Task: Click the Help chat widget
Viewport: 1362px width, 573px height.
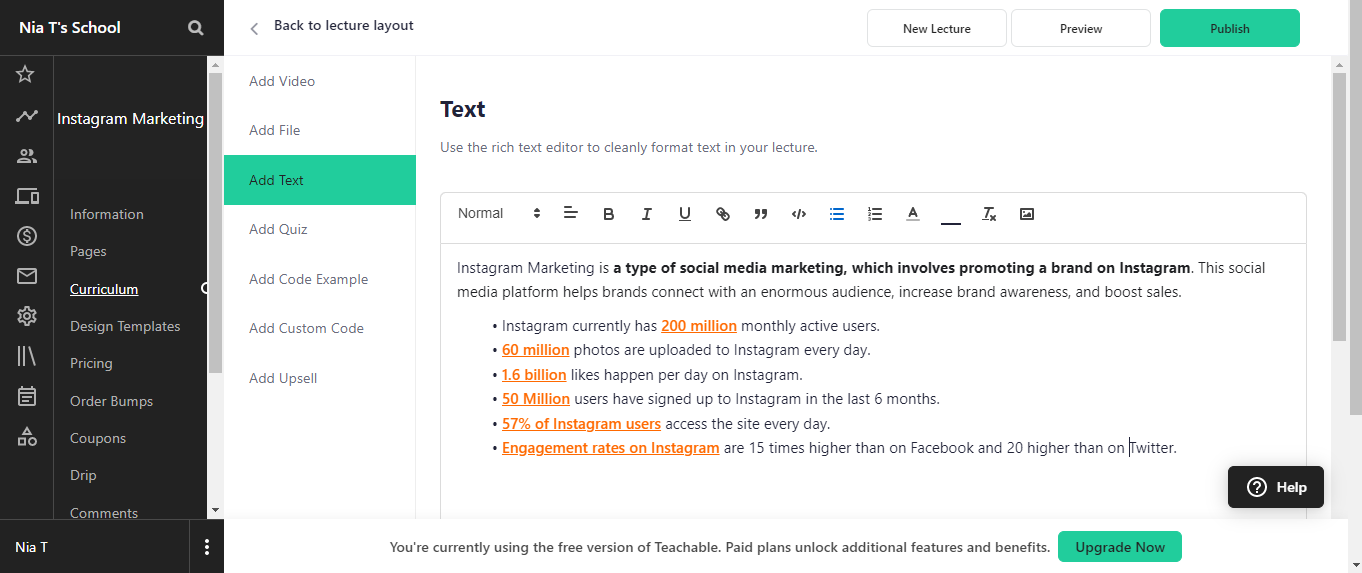Action: tap(1276, 487)
